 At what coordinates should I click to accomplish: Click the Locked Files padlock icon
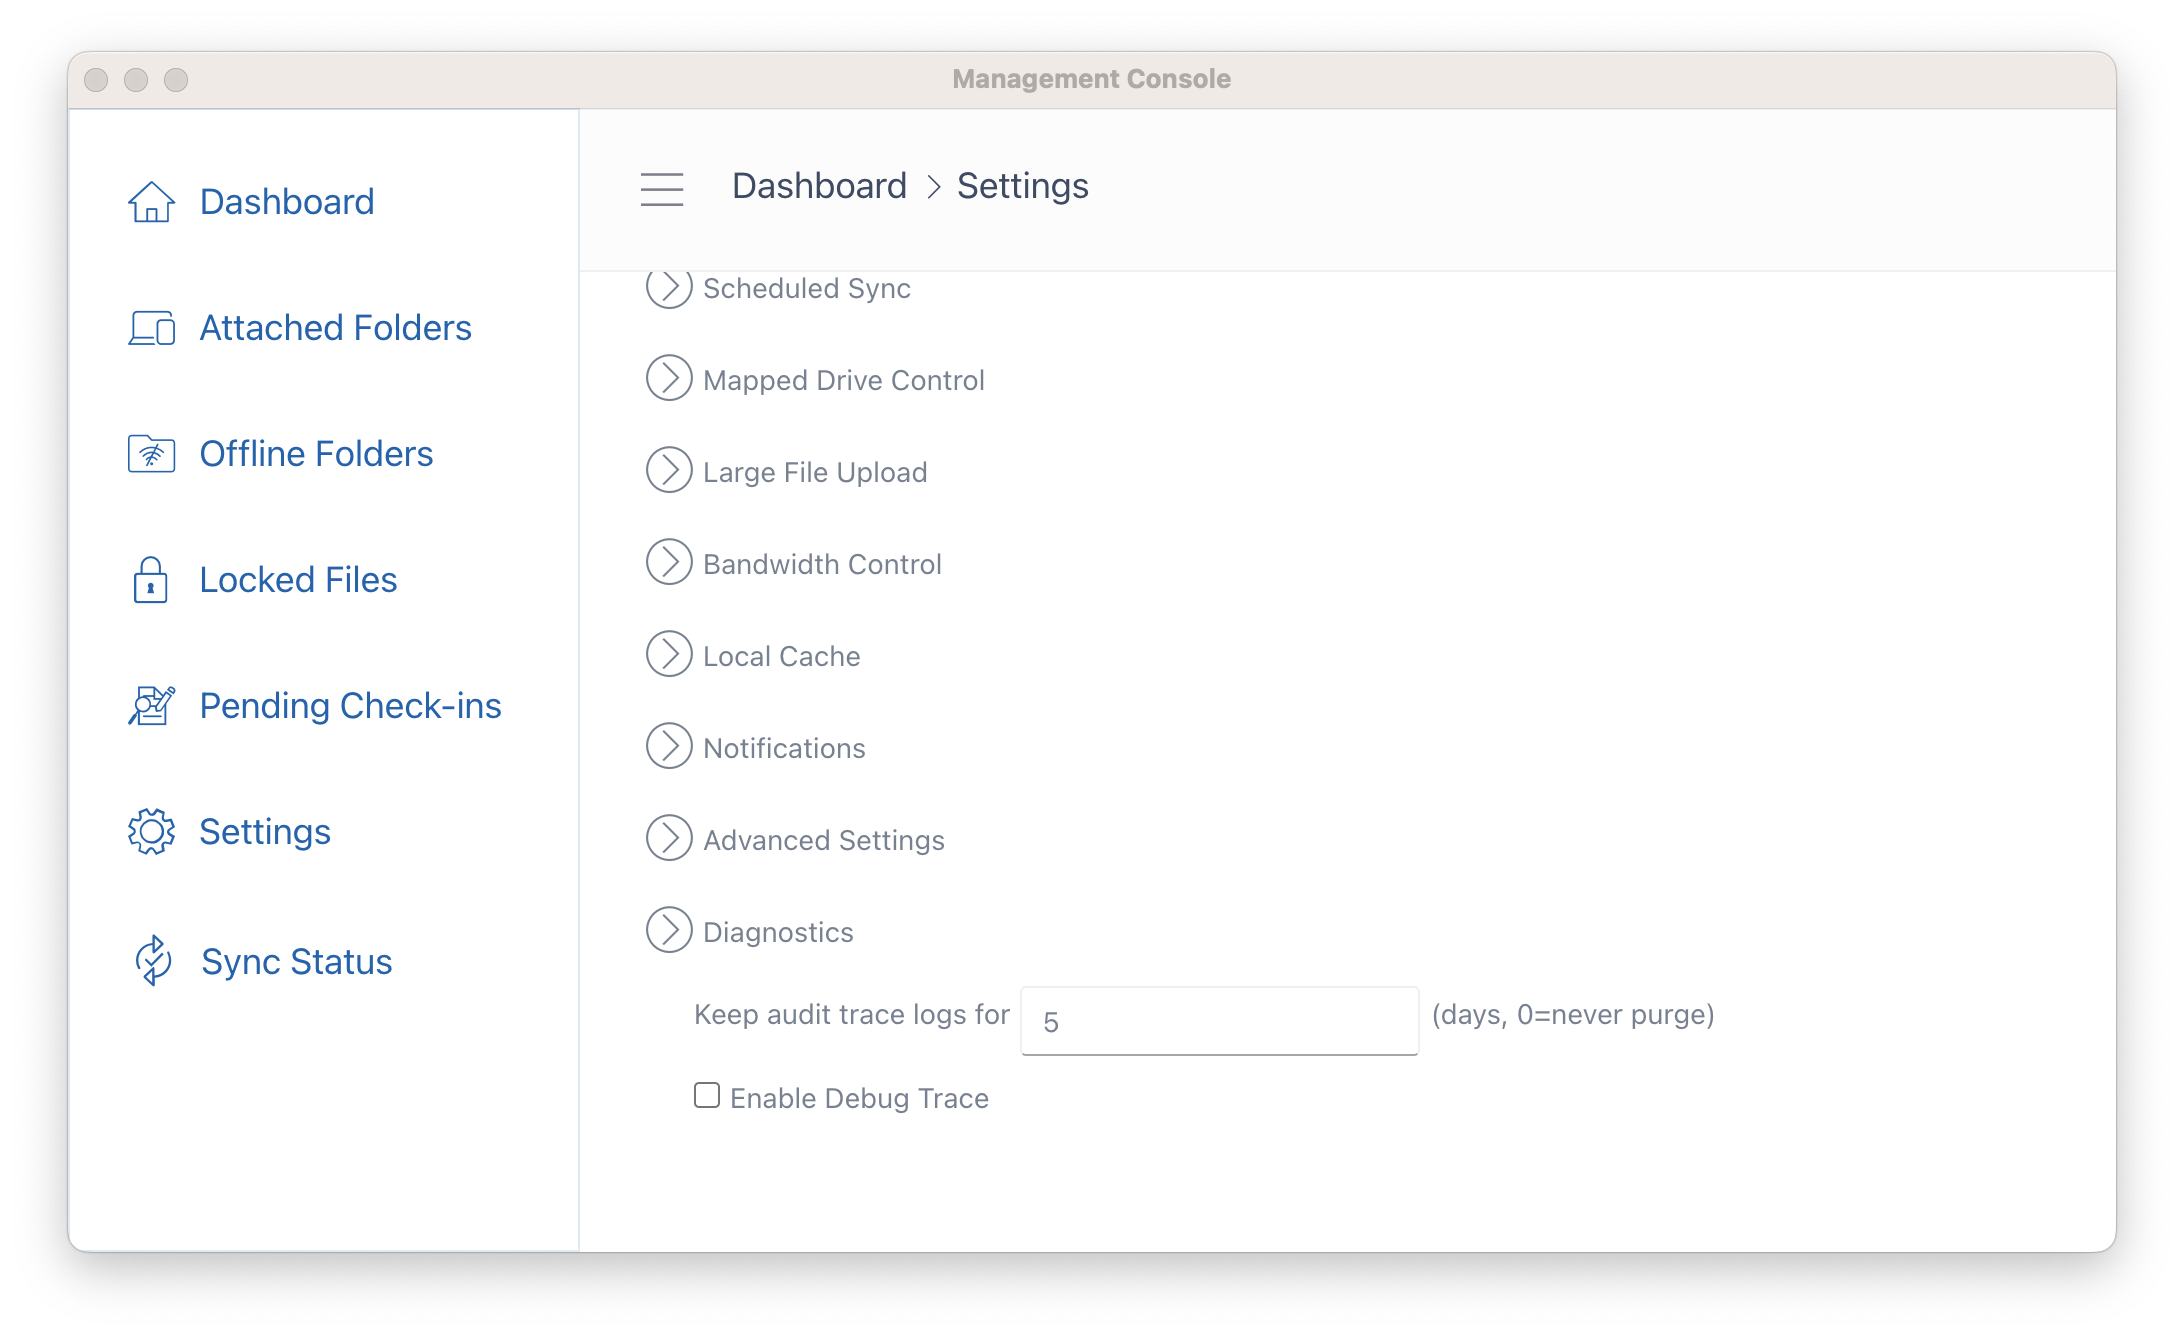151,580
